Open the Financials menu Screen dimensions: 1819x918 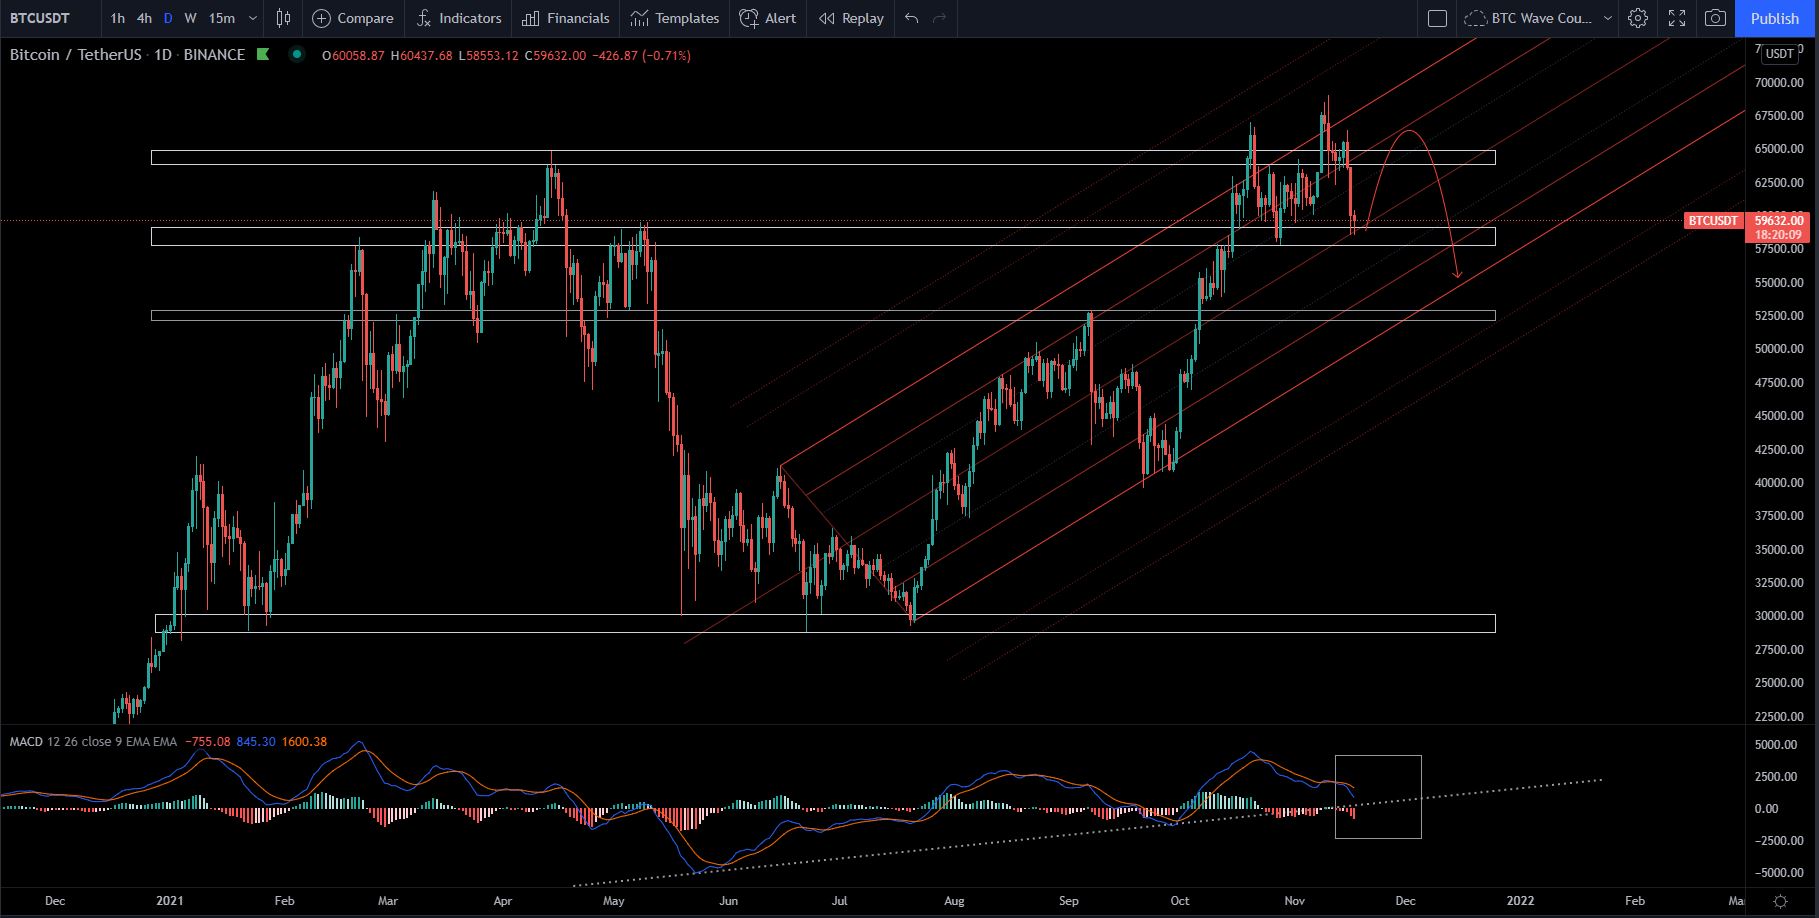566,18
